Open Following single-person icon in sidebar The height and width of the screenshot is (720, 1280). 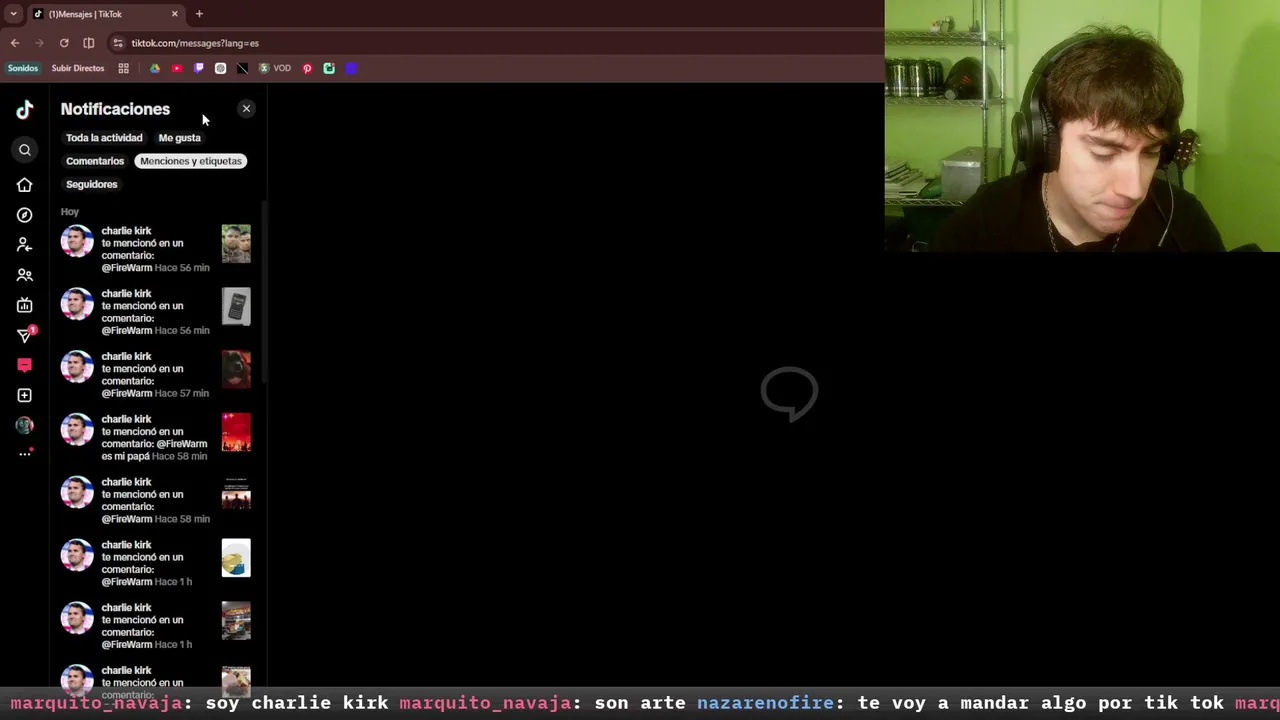coord(24,245)
